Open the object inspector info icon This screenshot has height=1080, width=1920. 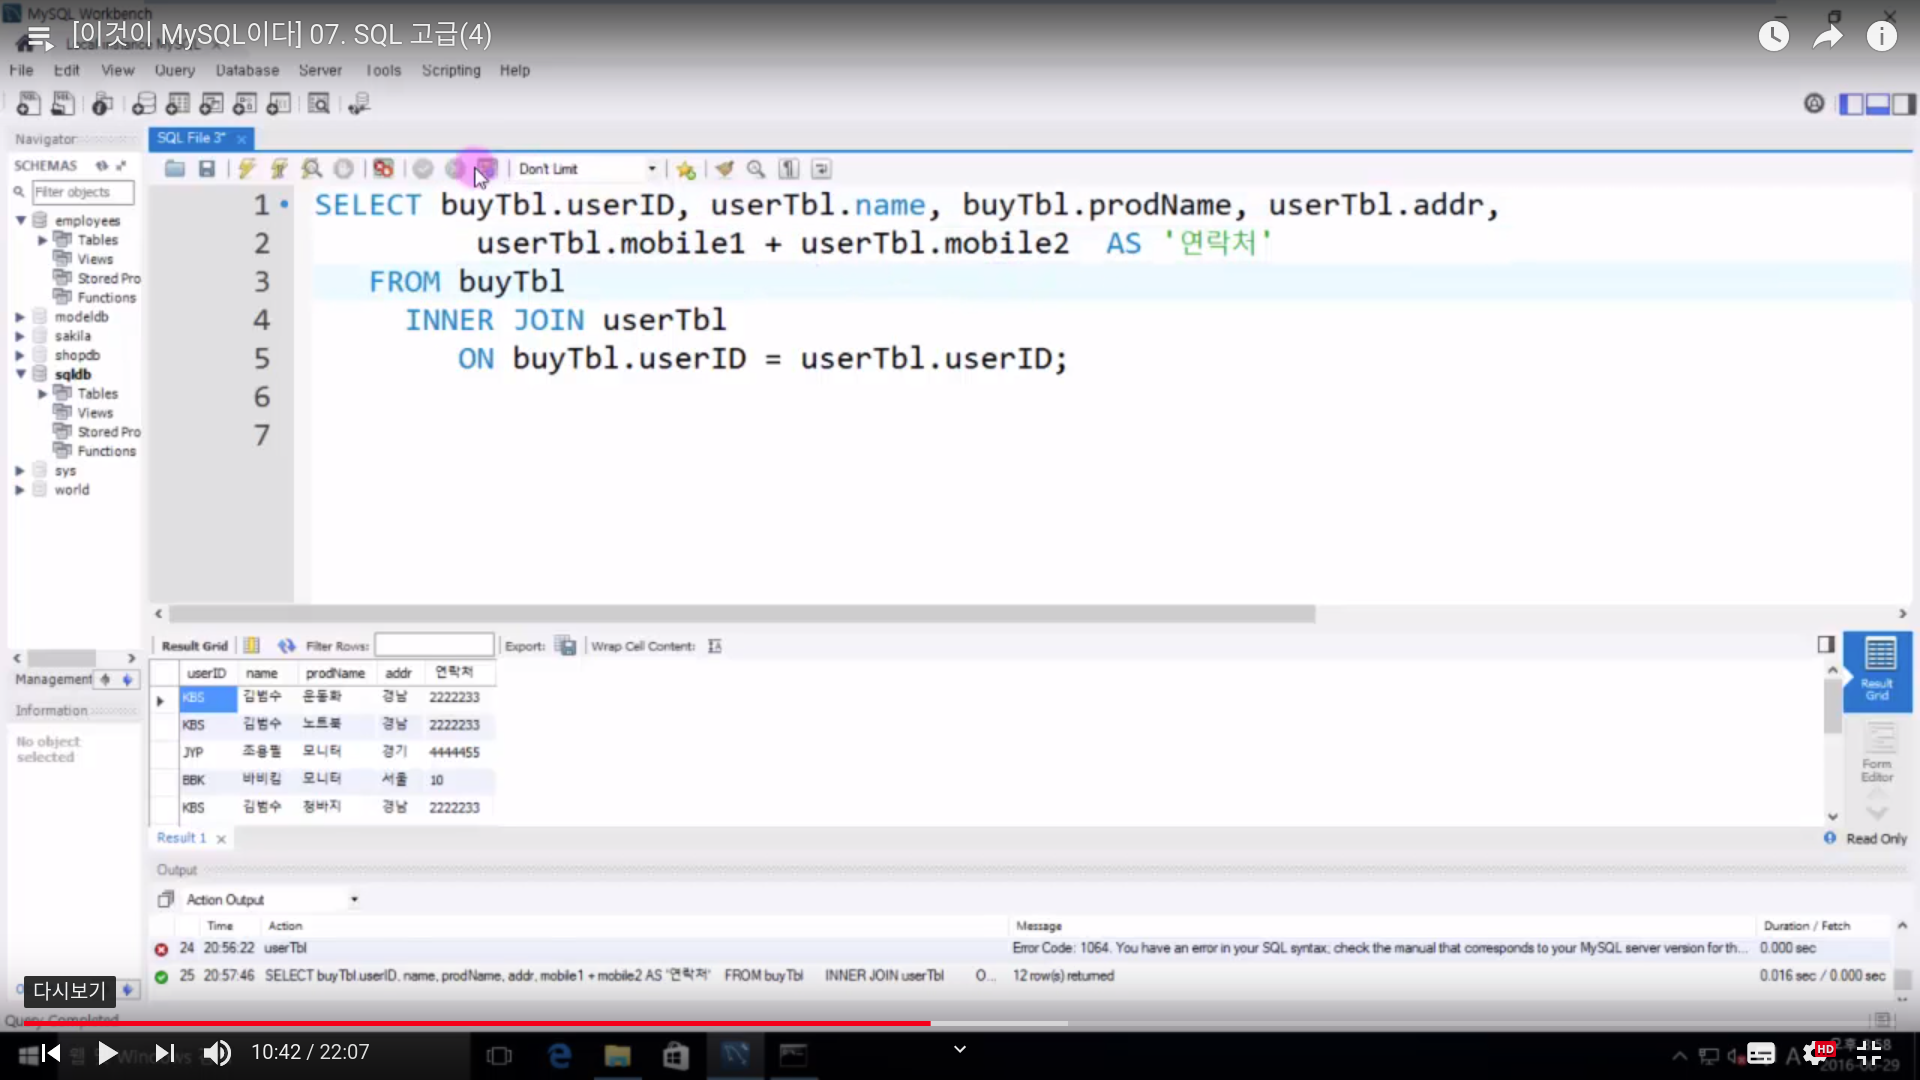pos(102,103)
